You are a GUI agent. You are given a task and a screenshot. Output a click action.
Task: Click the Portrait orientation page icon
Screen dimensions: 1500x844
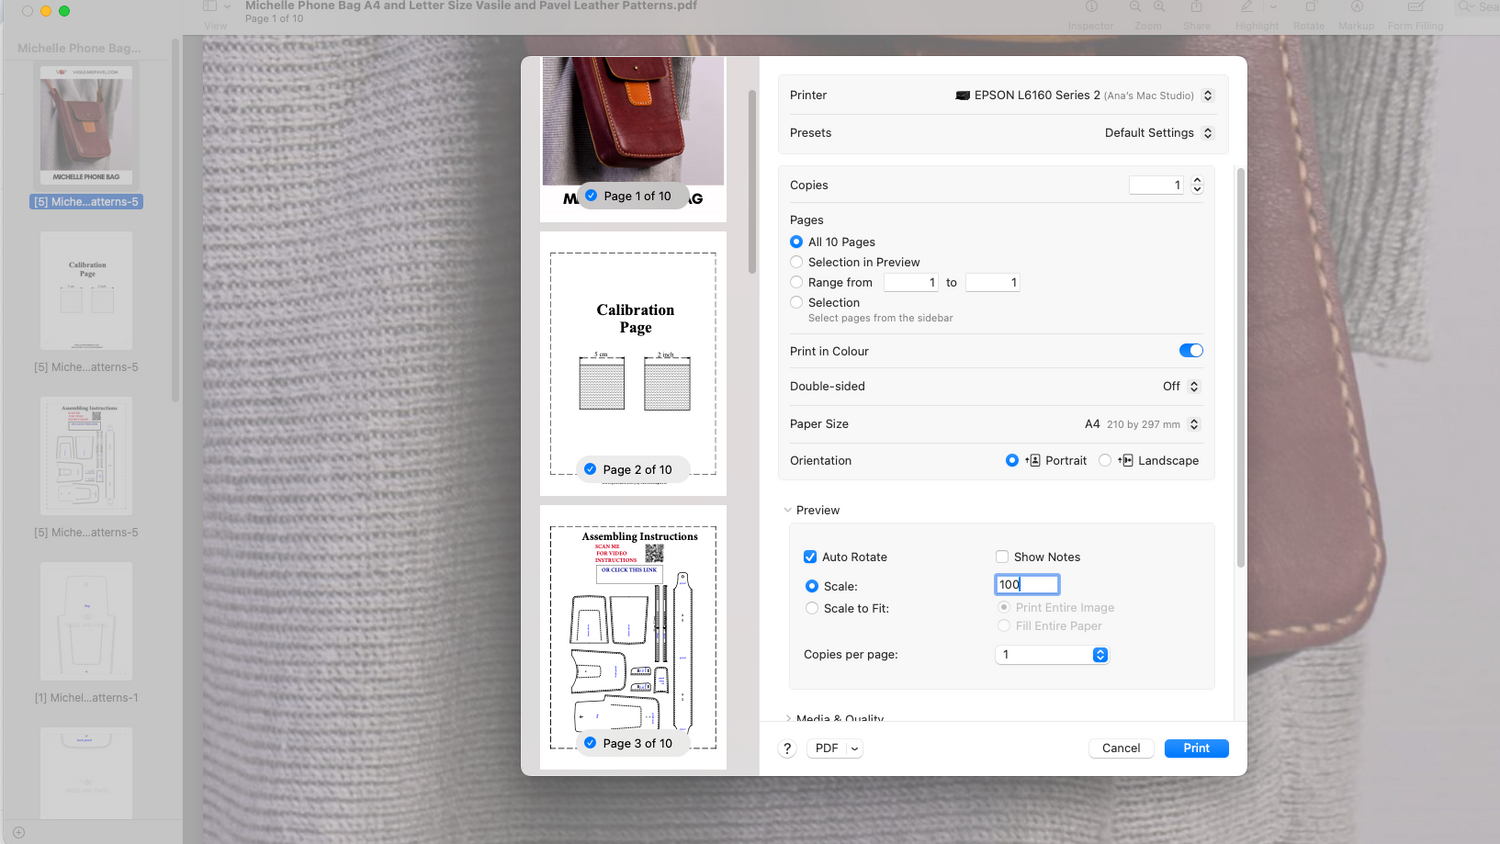1033,460
